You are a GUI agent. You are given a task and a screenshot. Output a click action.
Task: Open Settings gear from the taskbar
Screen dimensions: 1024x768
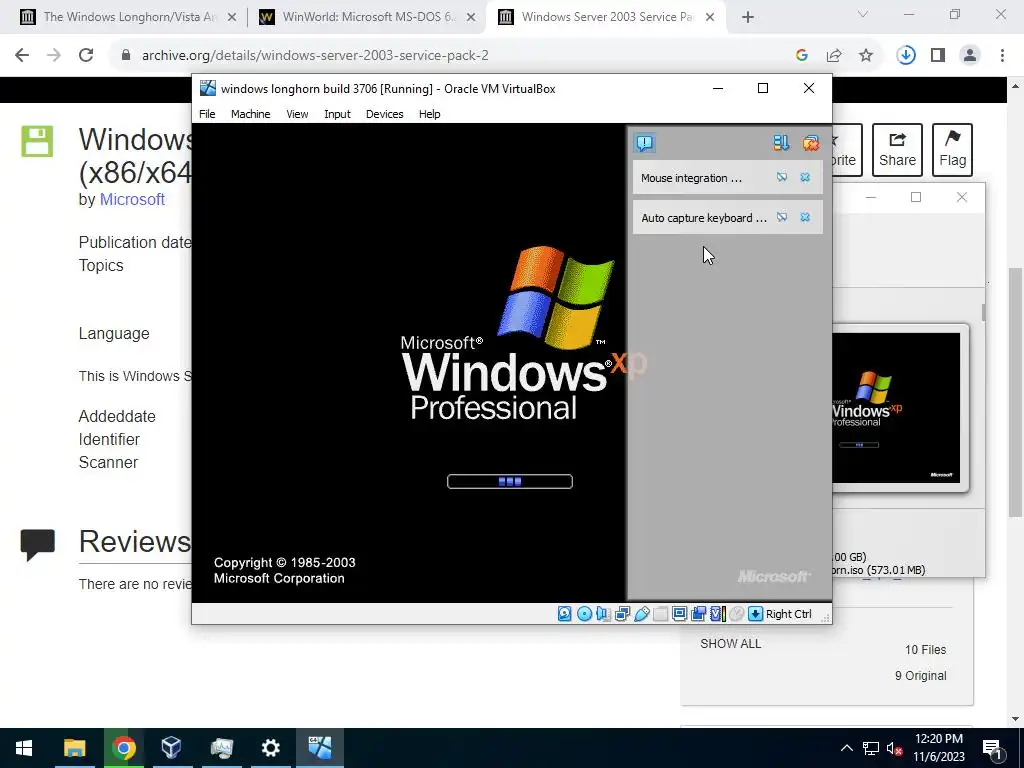pyautogui.click(x=270, y=748)
